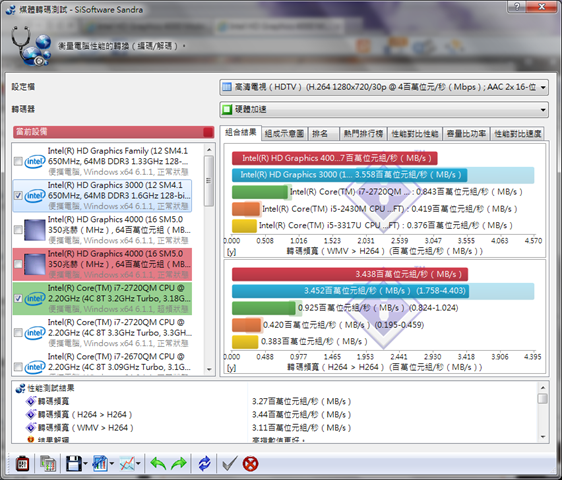The image size is (562, 480).
Task: Switch to the 排名 ranking tab
Action: [320, 134]
